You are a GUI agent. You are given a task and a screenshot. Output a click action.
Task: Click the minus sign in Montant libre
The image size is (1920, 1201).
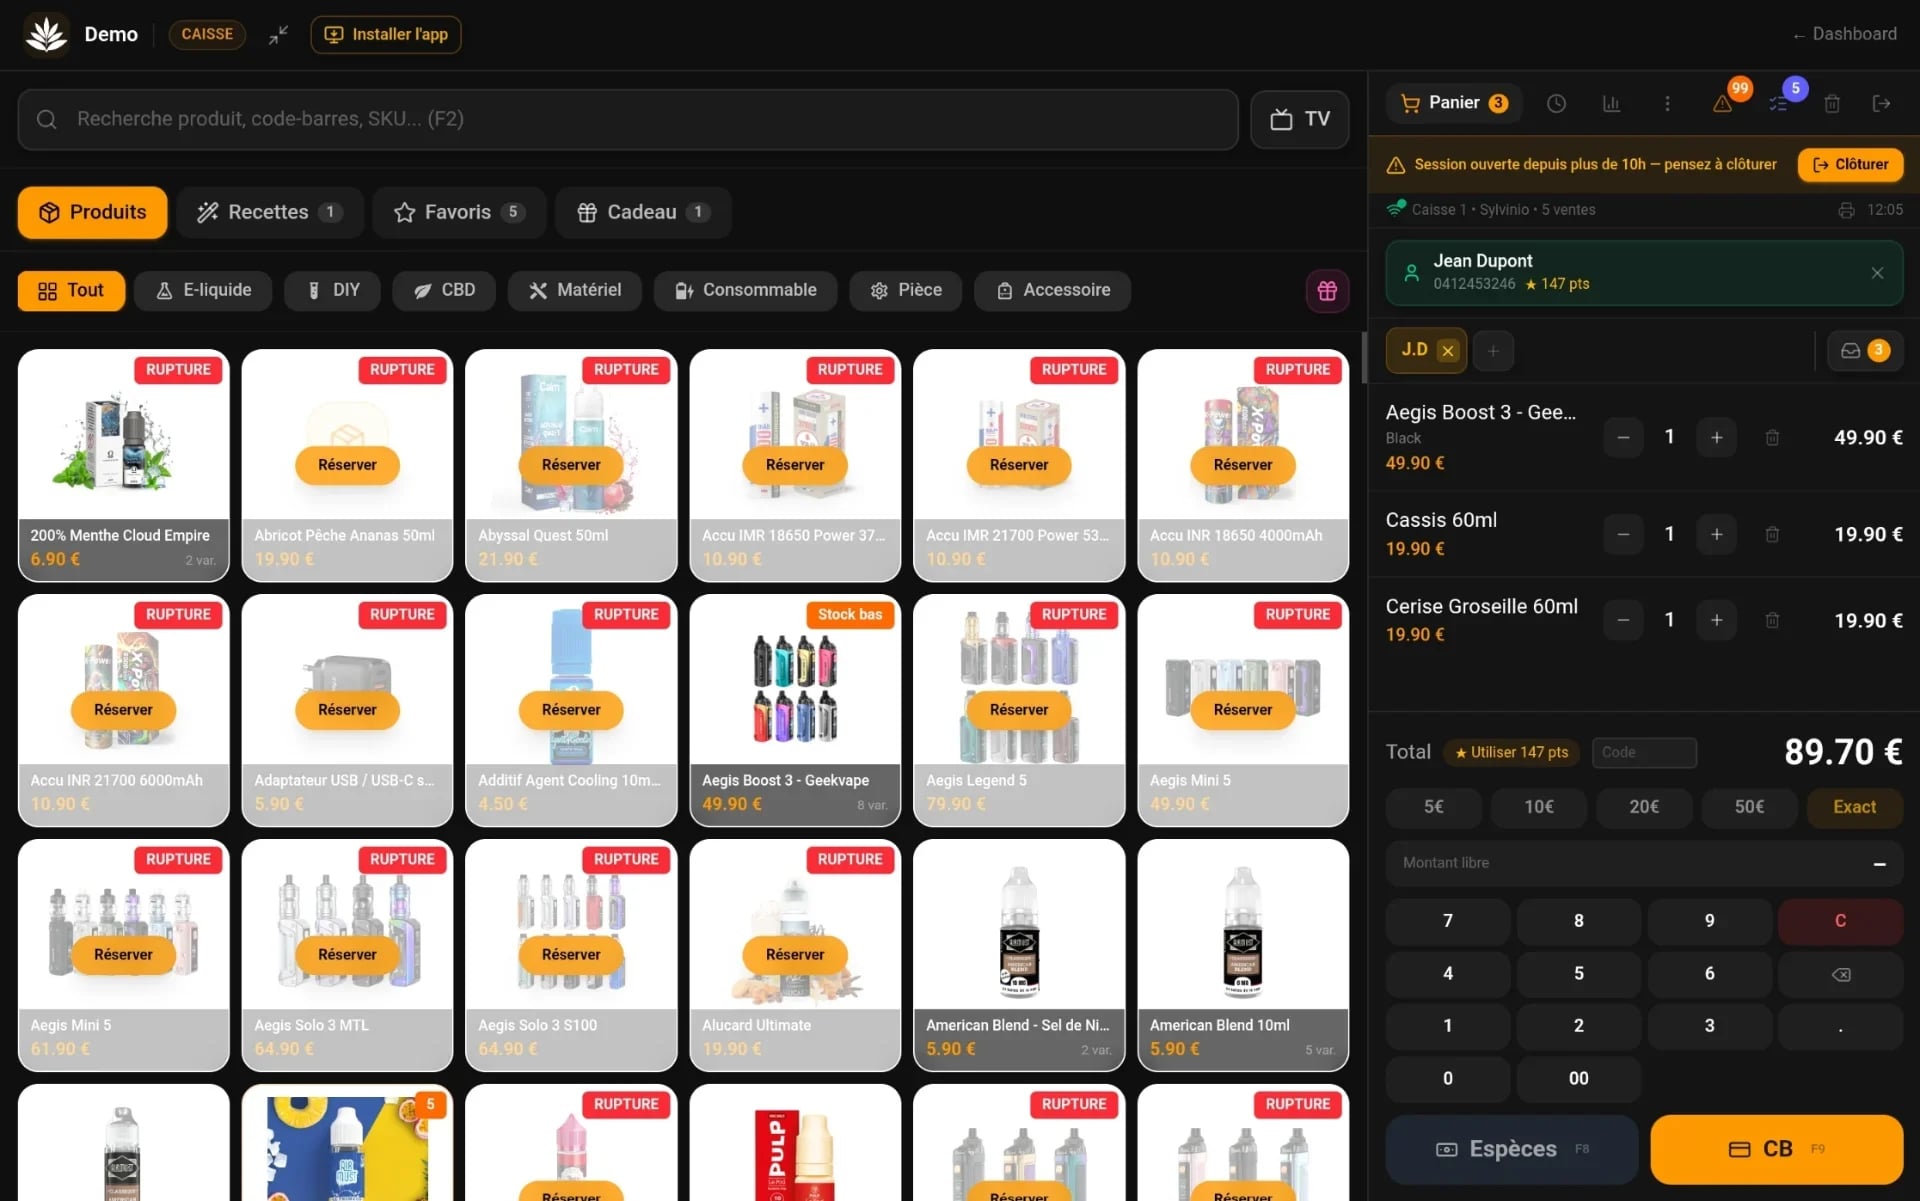(1879, 863)
